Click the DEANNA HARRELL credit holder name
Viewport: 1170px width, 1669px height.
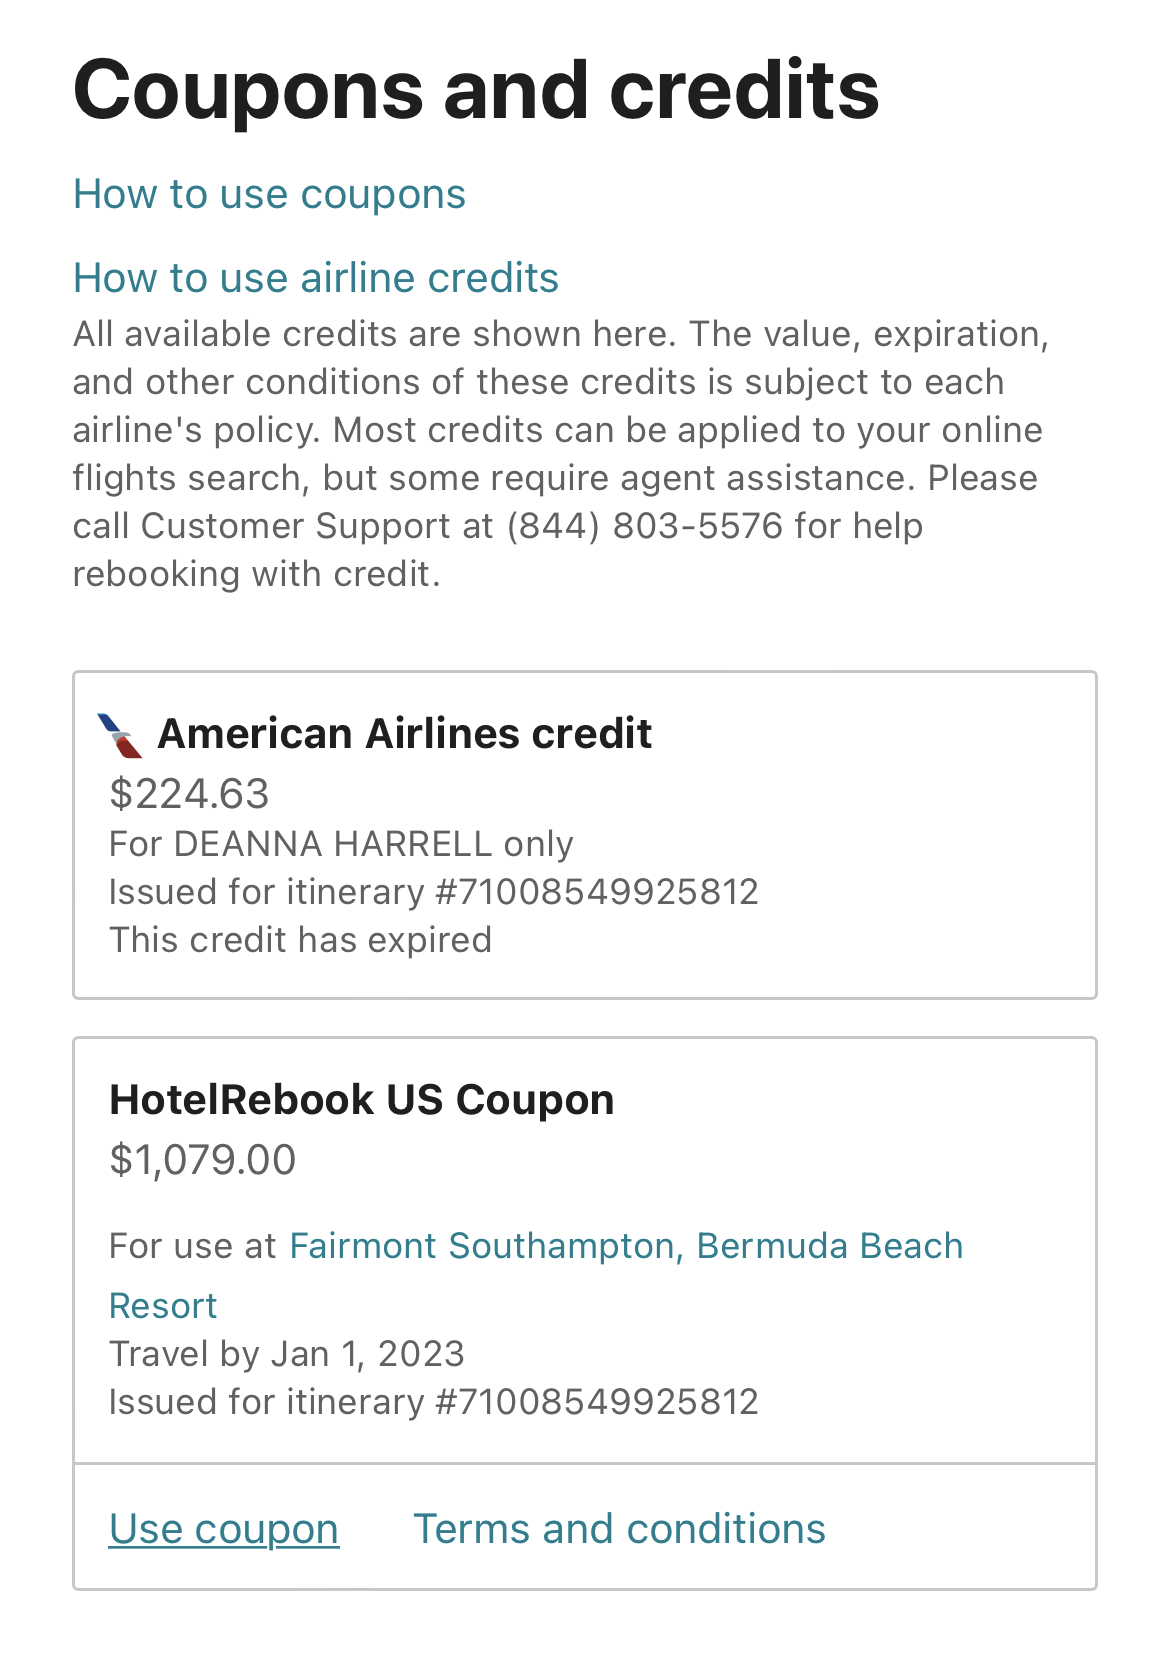341,843
